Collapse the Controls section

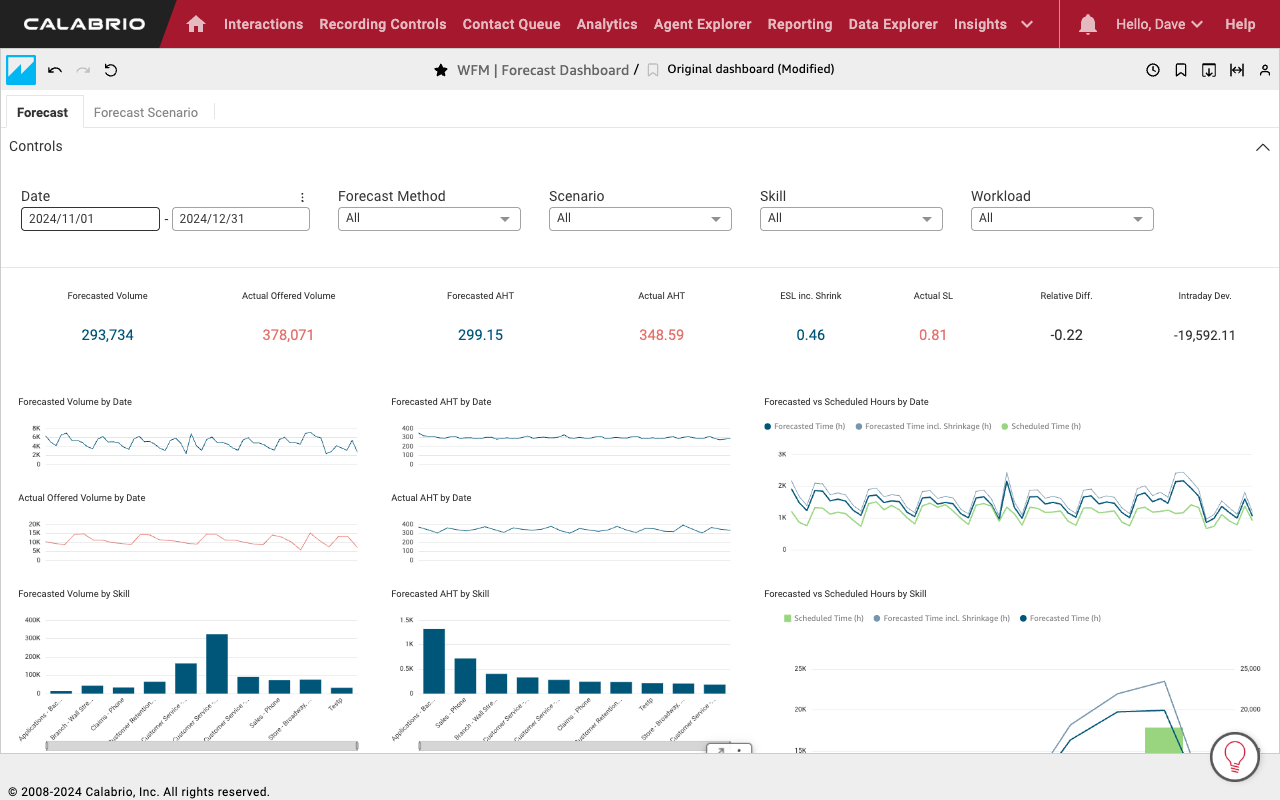click(x=1262, y=147)
